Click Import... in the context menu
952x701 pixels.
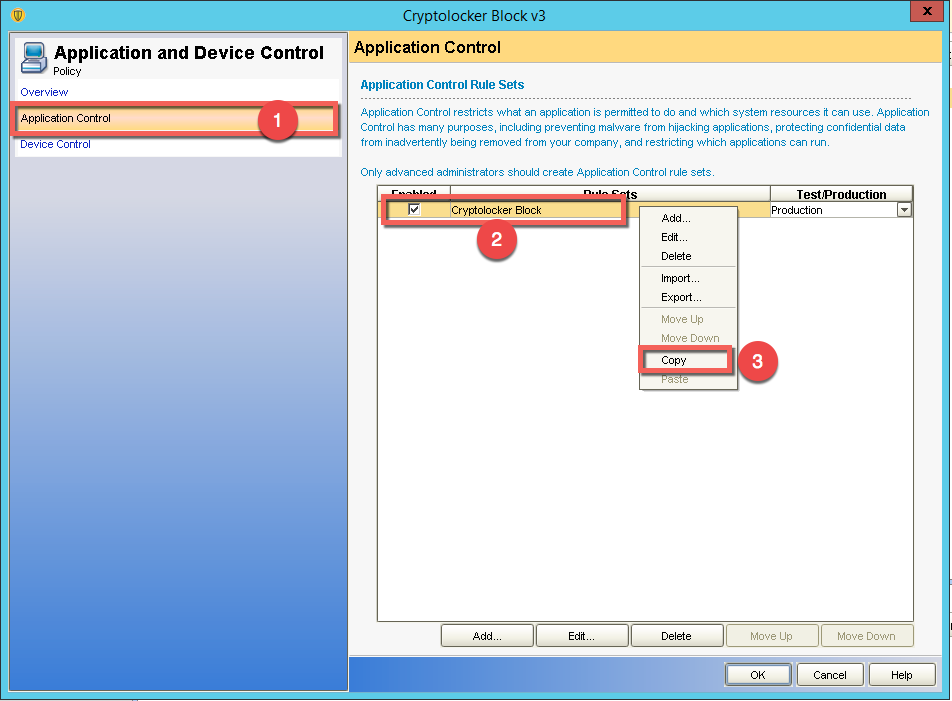tap(680, 278)
